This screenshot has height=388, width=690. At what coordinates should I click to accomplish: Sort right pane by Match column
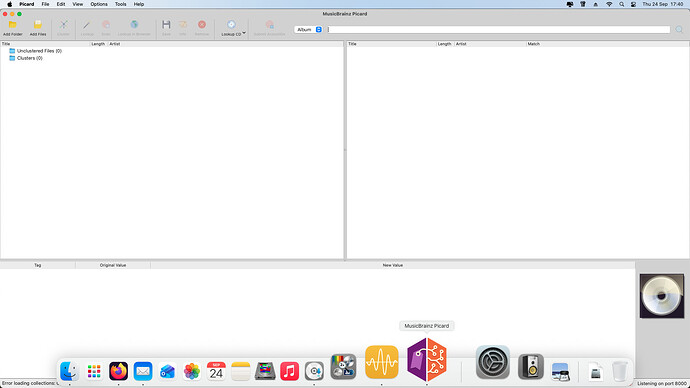click(607, 44)
